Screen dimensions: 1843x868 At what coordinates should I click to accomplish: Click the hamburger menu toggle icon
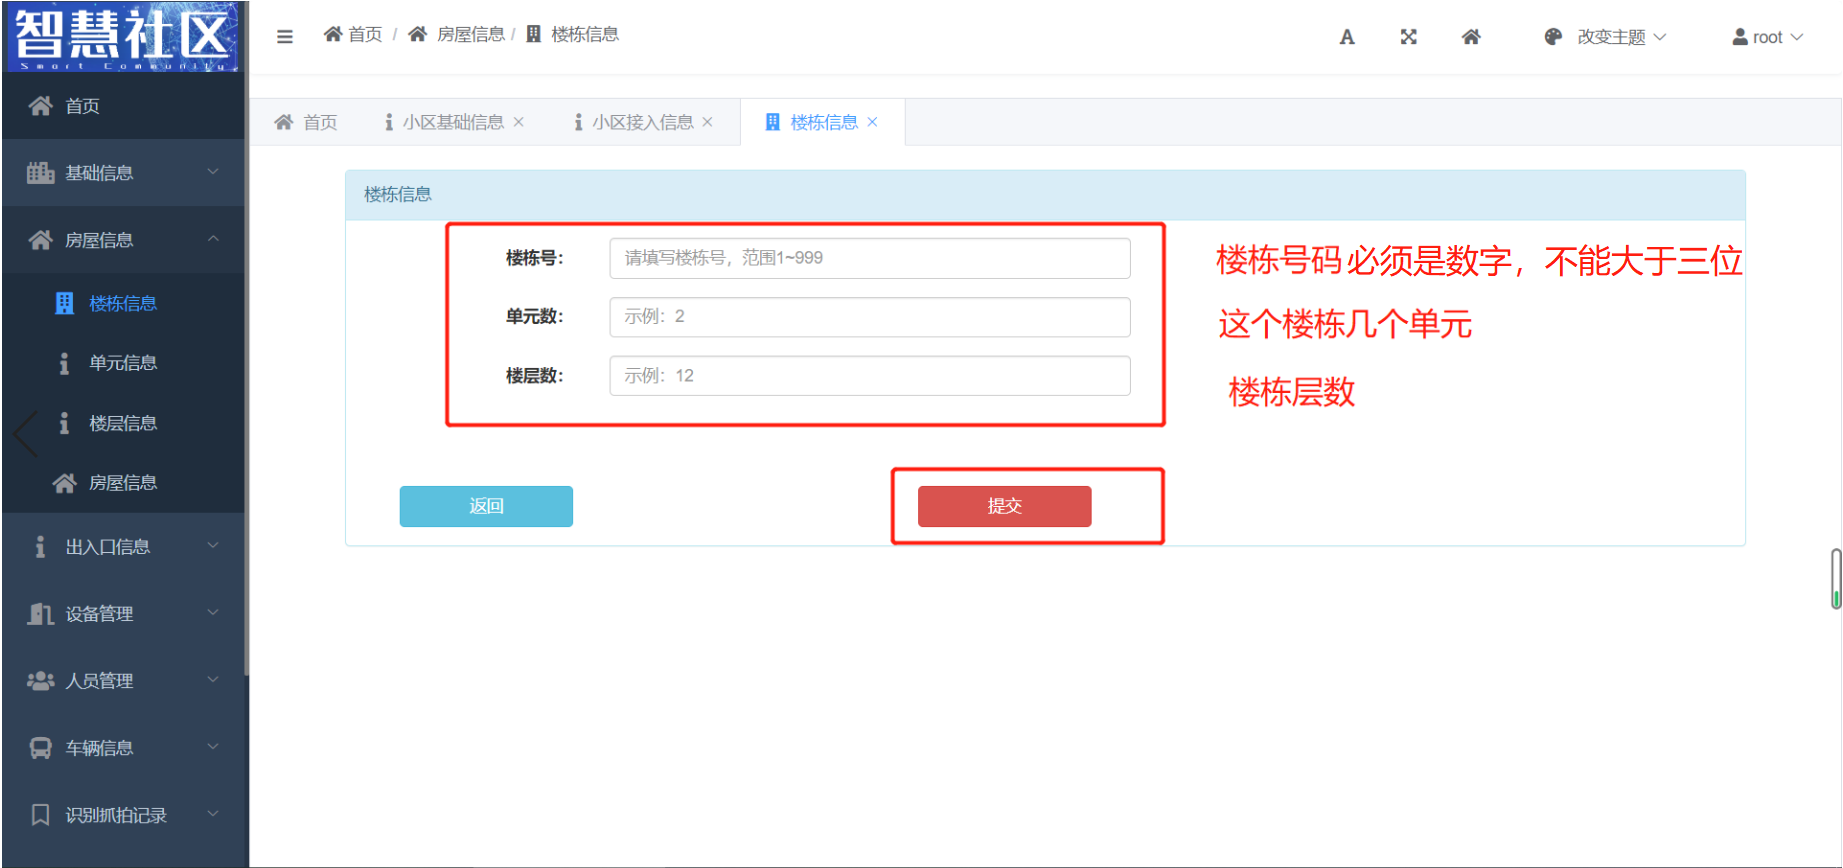pyautogui.click(x=285, y=37)
